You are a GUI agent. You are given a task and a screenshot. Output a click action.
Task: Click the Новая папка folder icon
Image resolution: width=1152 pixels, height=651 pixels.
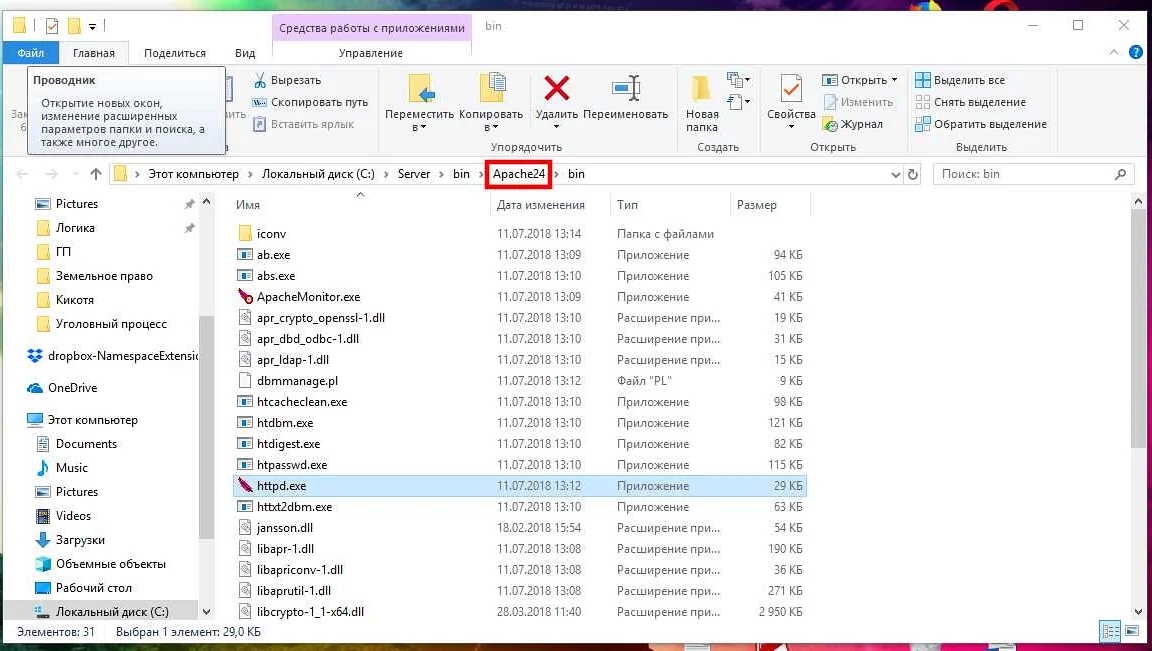[x=702, y=88]
